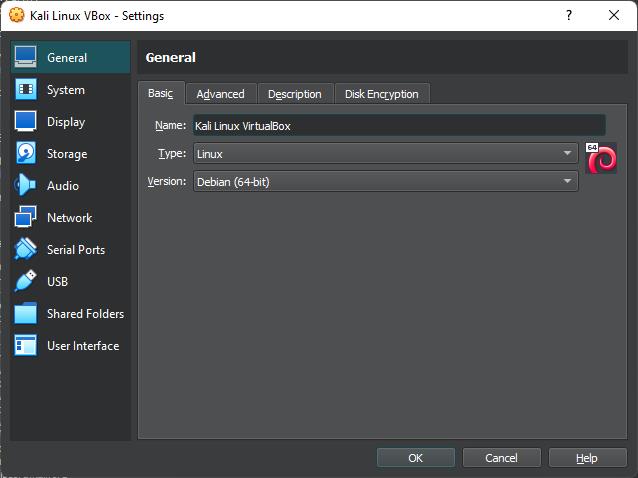Click the General monitor icon in sidebar

(26, 57)
